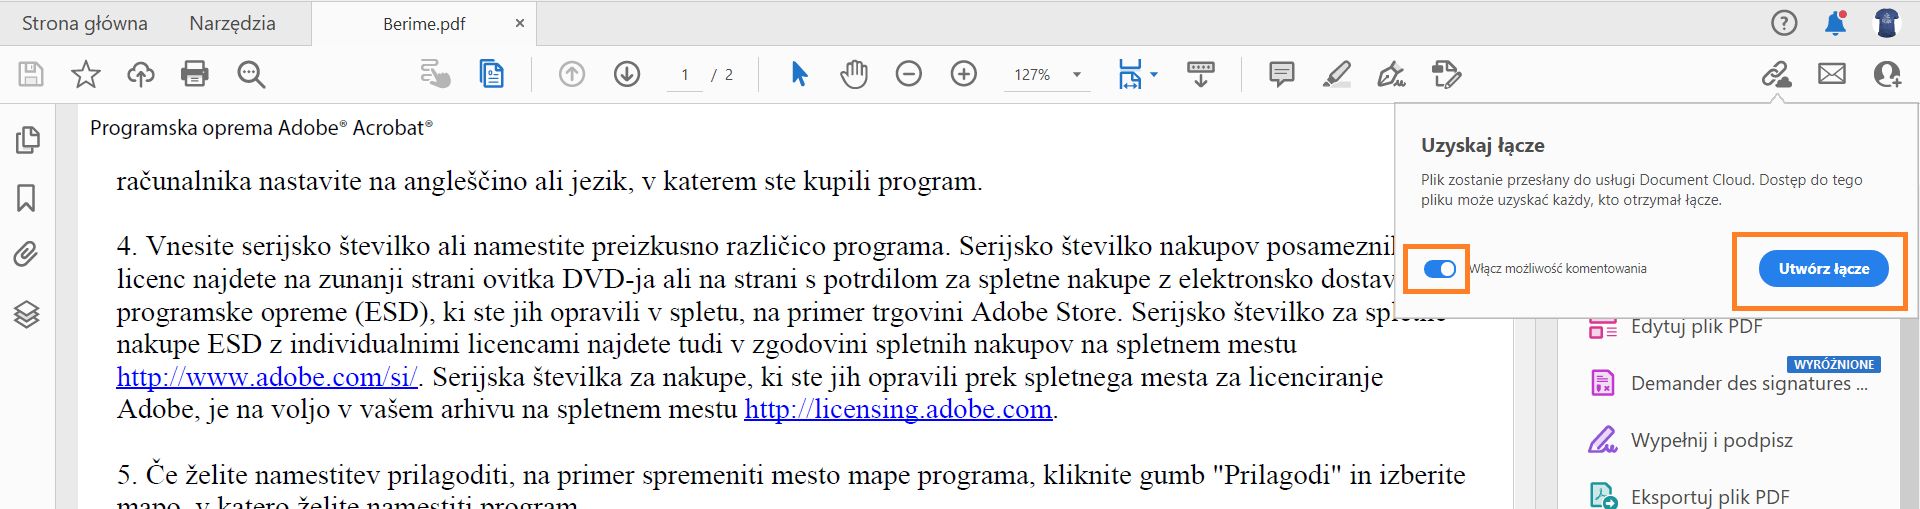Switch to Narzędzia tab
Viewport: 1920px width, 509px height.
click(x=232, y=23)
